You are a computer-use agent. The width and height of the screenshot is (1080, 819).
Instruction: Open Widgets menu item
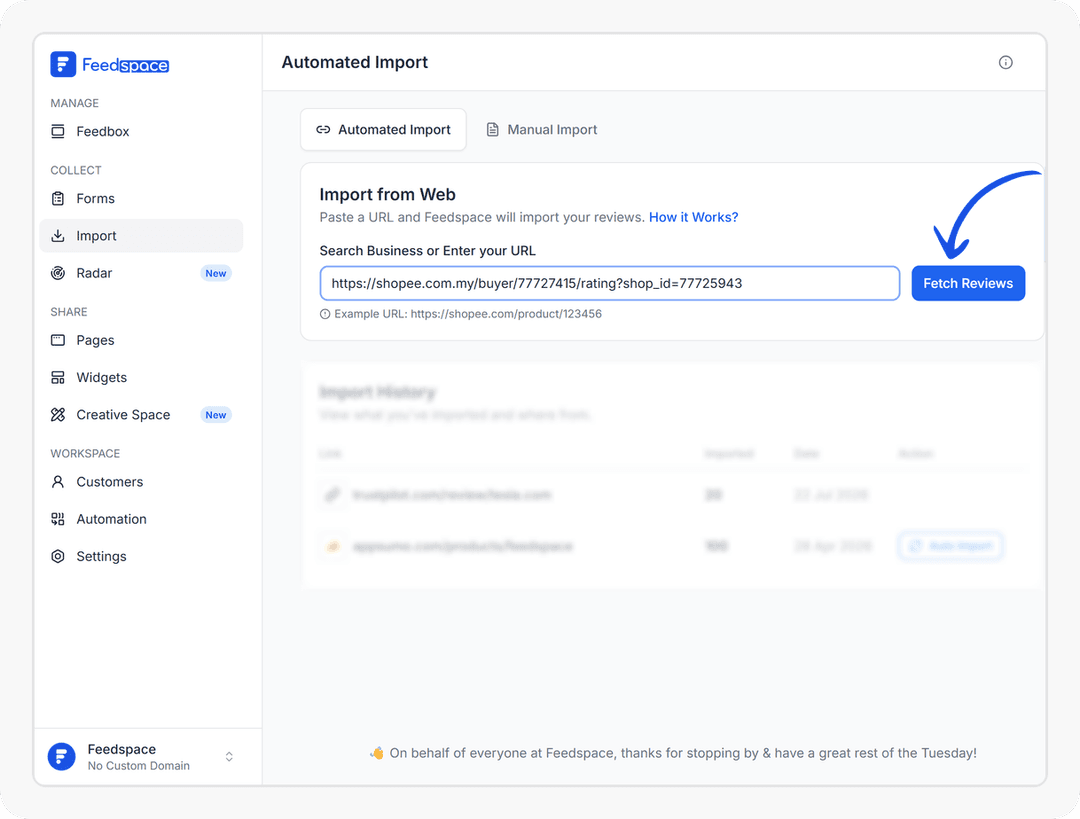(141, 377)
